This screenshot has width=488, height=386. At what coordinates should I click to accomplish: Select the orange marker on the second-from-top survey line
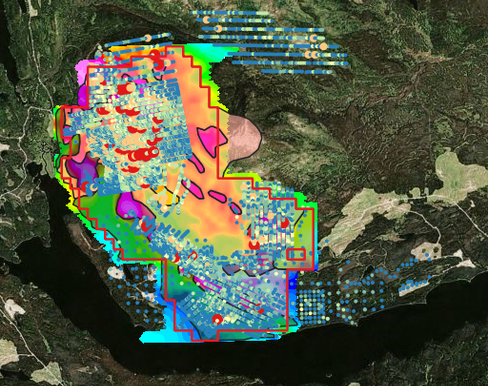coord(206,20)
